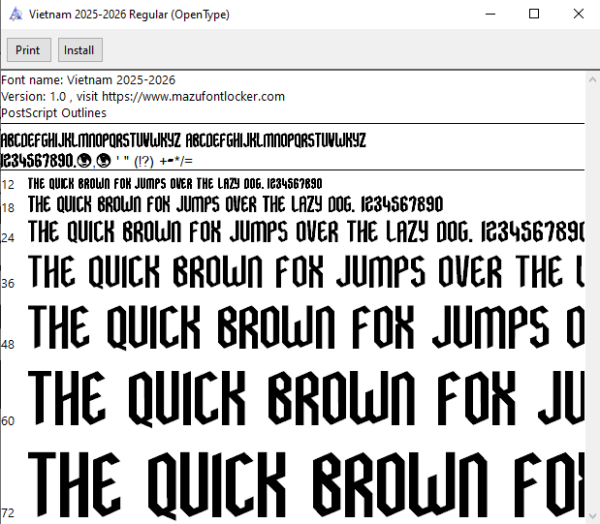Click the 60 point size label
Viewport: 600px width, 524px height.
tap(8, 421)
